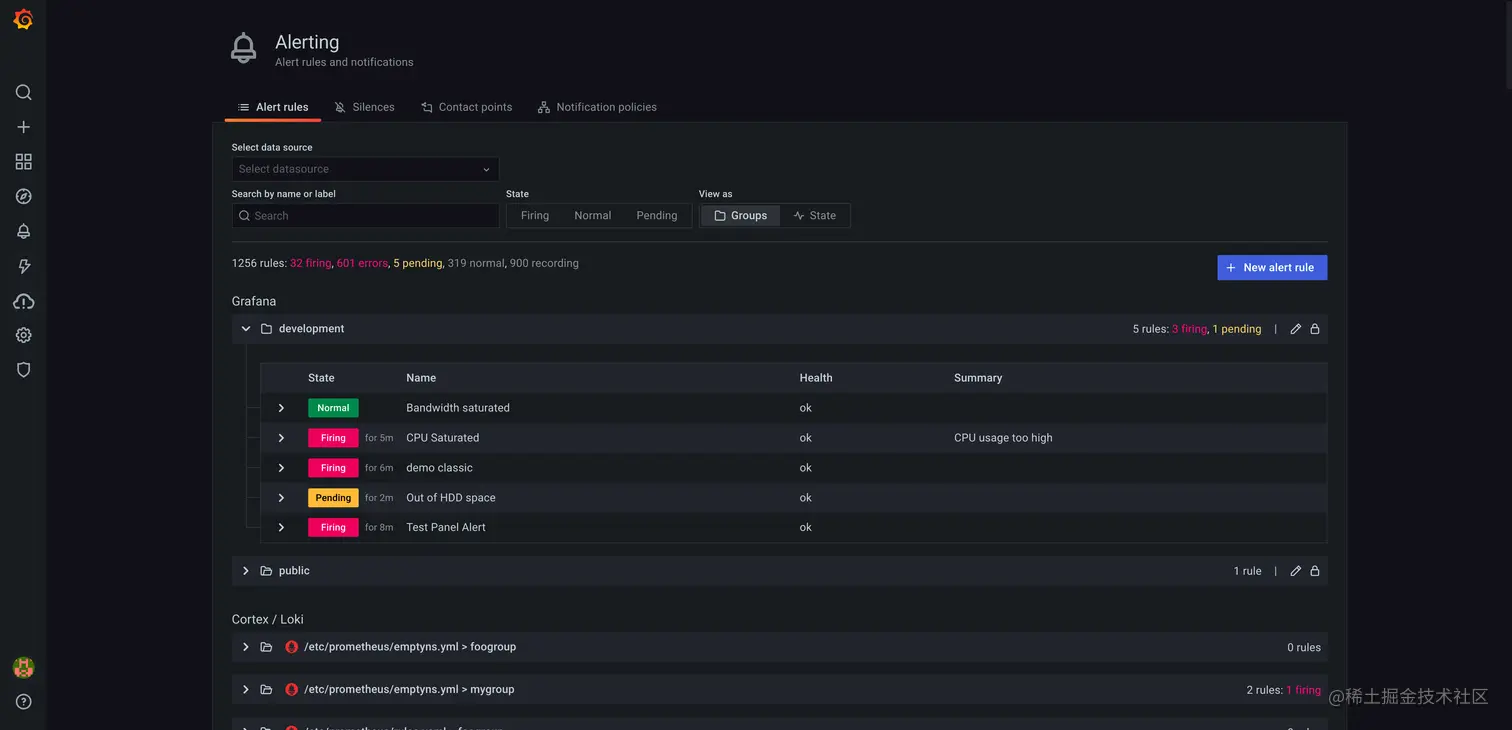Open the Create plus icon in sidebar
This screenshot has width=1512, height=730.
pyautogui.click(x=23, y=127)
